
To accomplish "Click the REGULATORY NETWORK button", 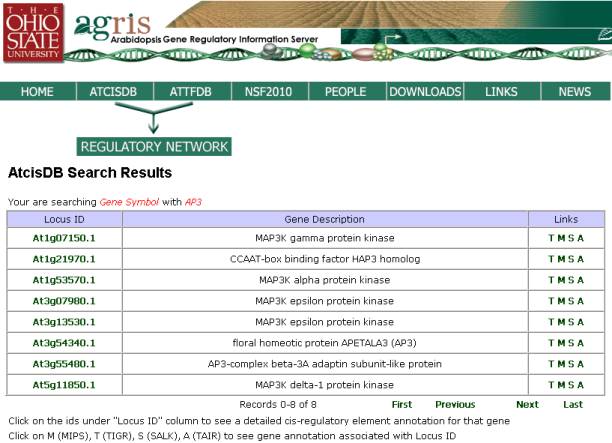I will click(154, 146).
